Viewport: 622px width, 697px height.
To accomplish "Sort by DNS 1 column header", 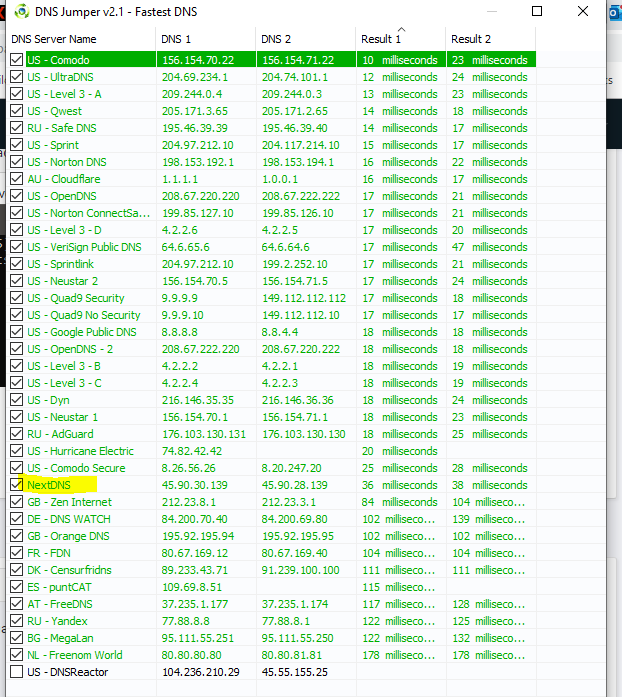I will click(x=206, y=39).
